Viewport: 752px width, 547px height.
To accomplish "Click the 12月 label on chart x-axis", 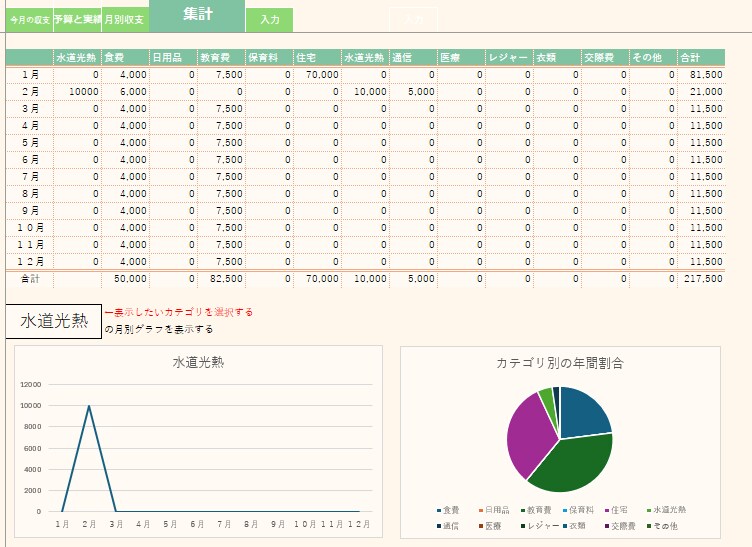I will tap(358, 524).
